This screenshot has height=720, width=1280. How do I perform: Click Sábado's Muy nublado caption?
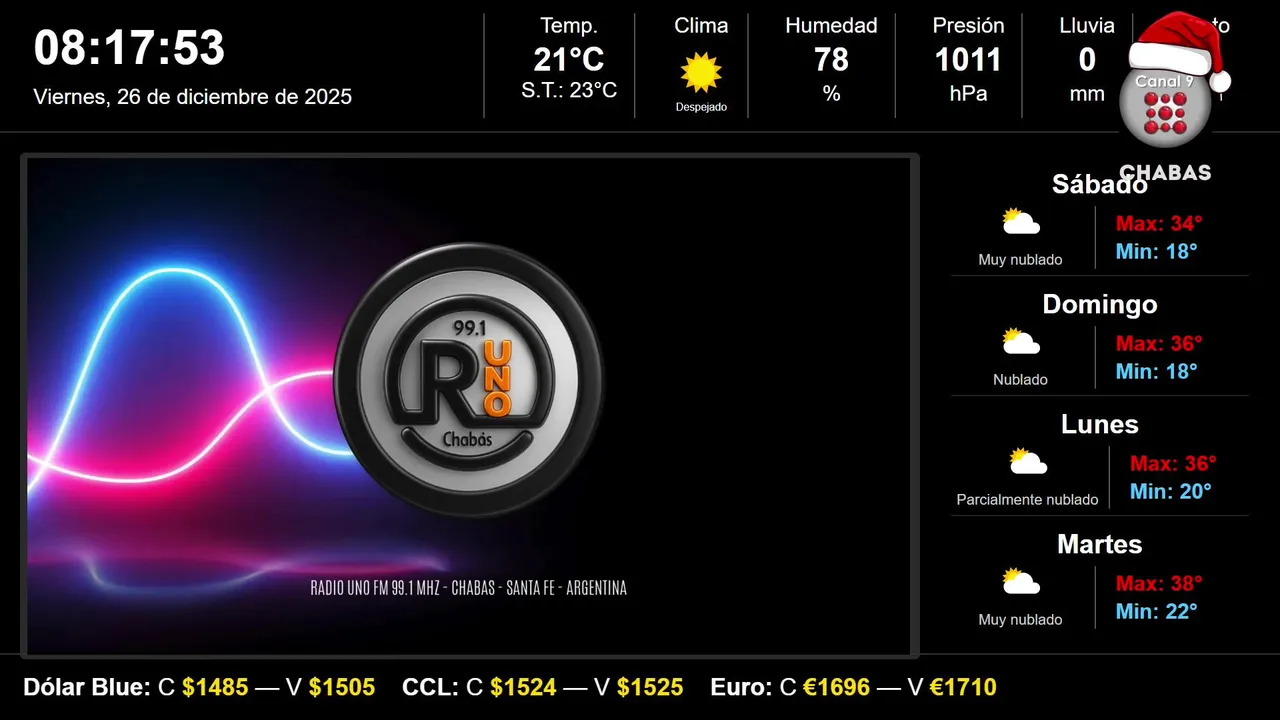click(1020, 260)
